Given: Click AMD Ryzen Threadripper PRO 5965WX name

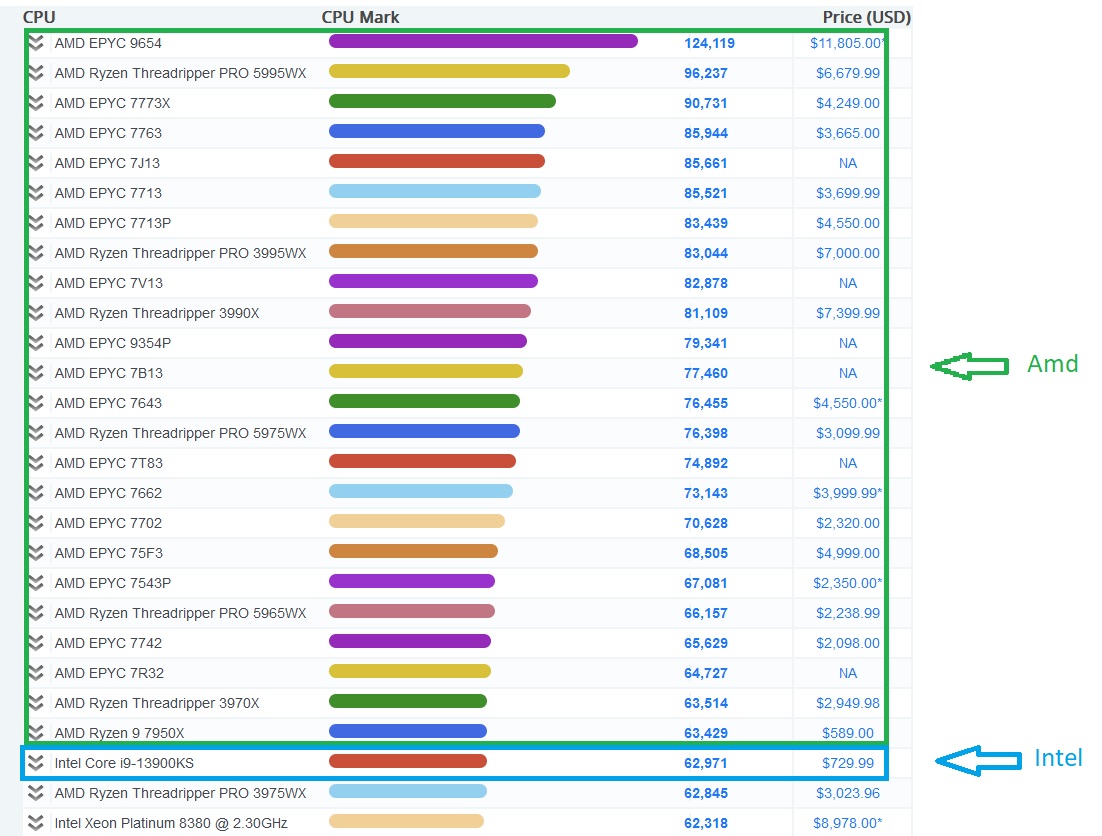Looking at the screenshot, I should pos(181,613).
